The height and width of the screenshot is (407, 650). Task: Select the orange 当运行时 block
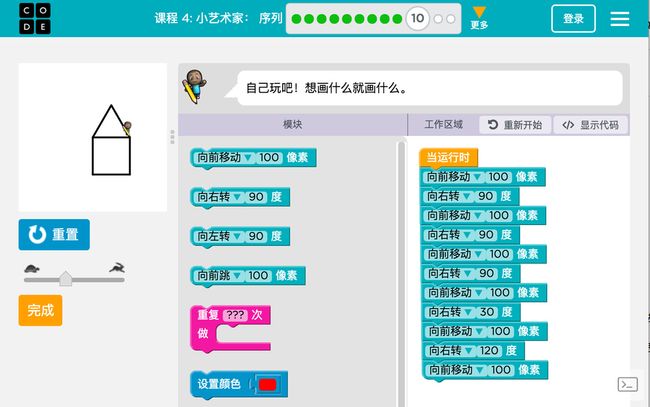(448, 157)
